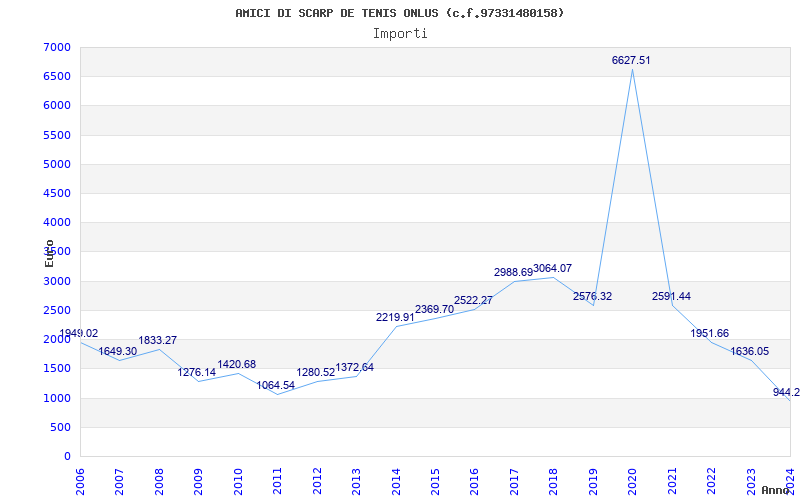Viewport: 800px width, 500px height.
Task: Select the 1949.02 data label
Action: click(79, 334)
